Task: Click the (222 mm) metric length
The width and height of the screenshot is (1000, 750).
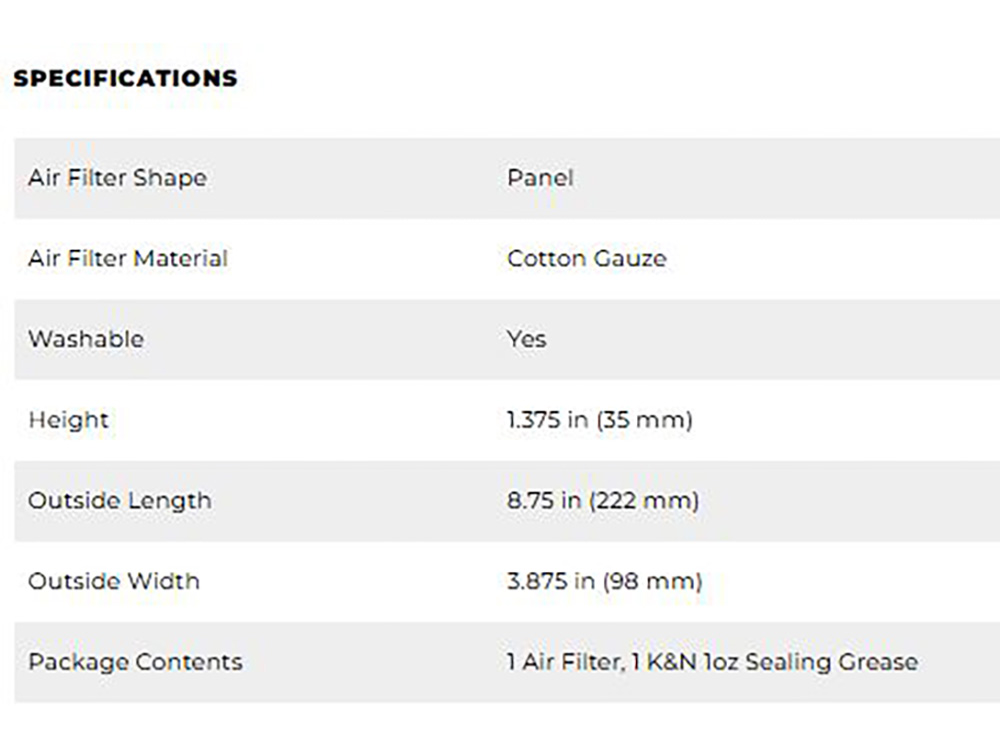Action: [x=648, y=500]
